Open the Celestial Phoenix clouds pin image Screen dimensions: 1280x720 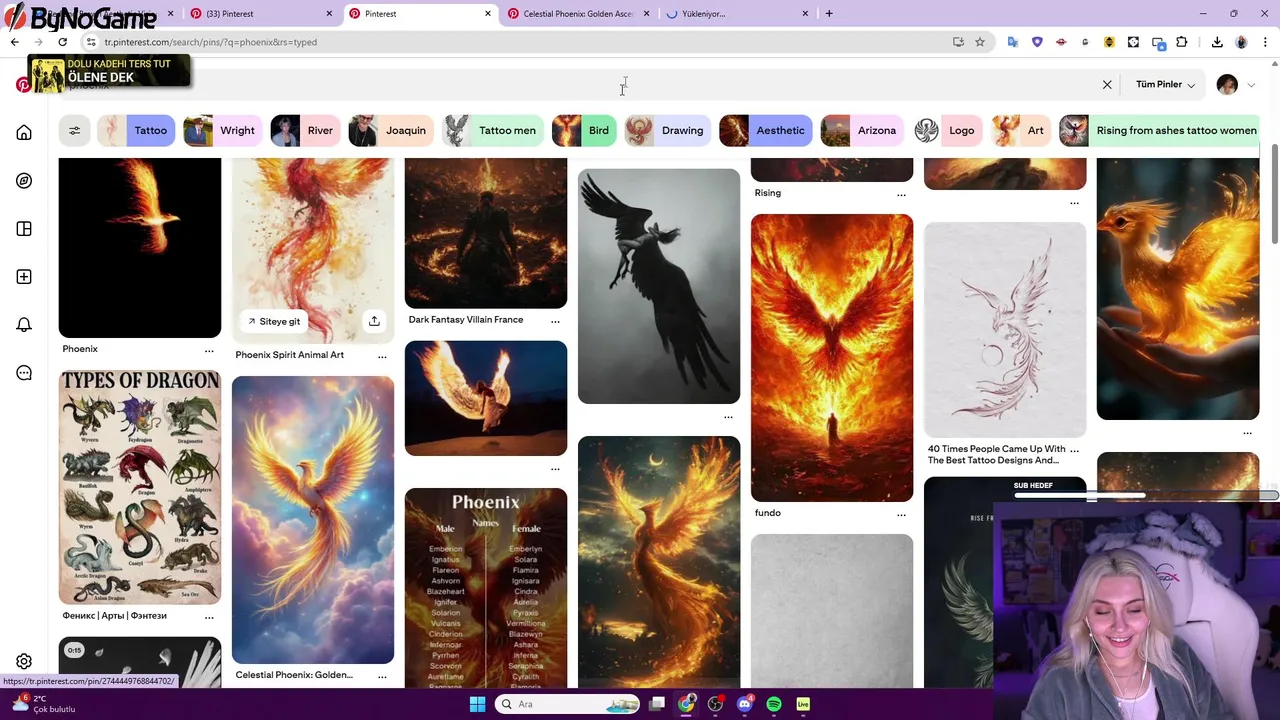point(313,520)
